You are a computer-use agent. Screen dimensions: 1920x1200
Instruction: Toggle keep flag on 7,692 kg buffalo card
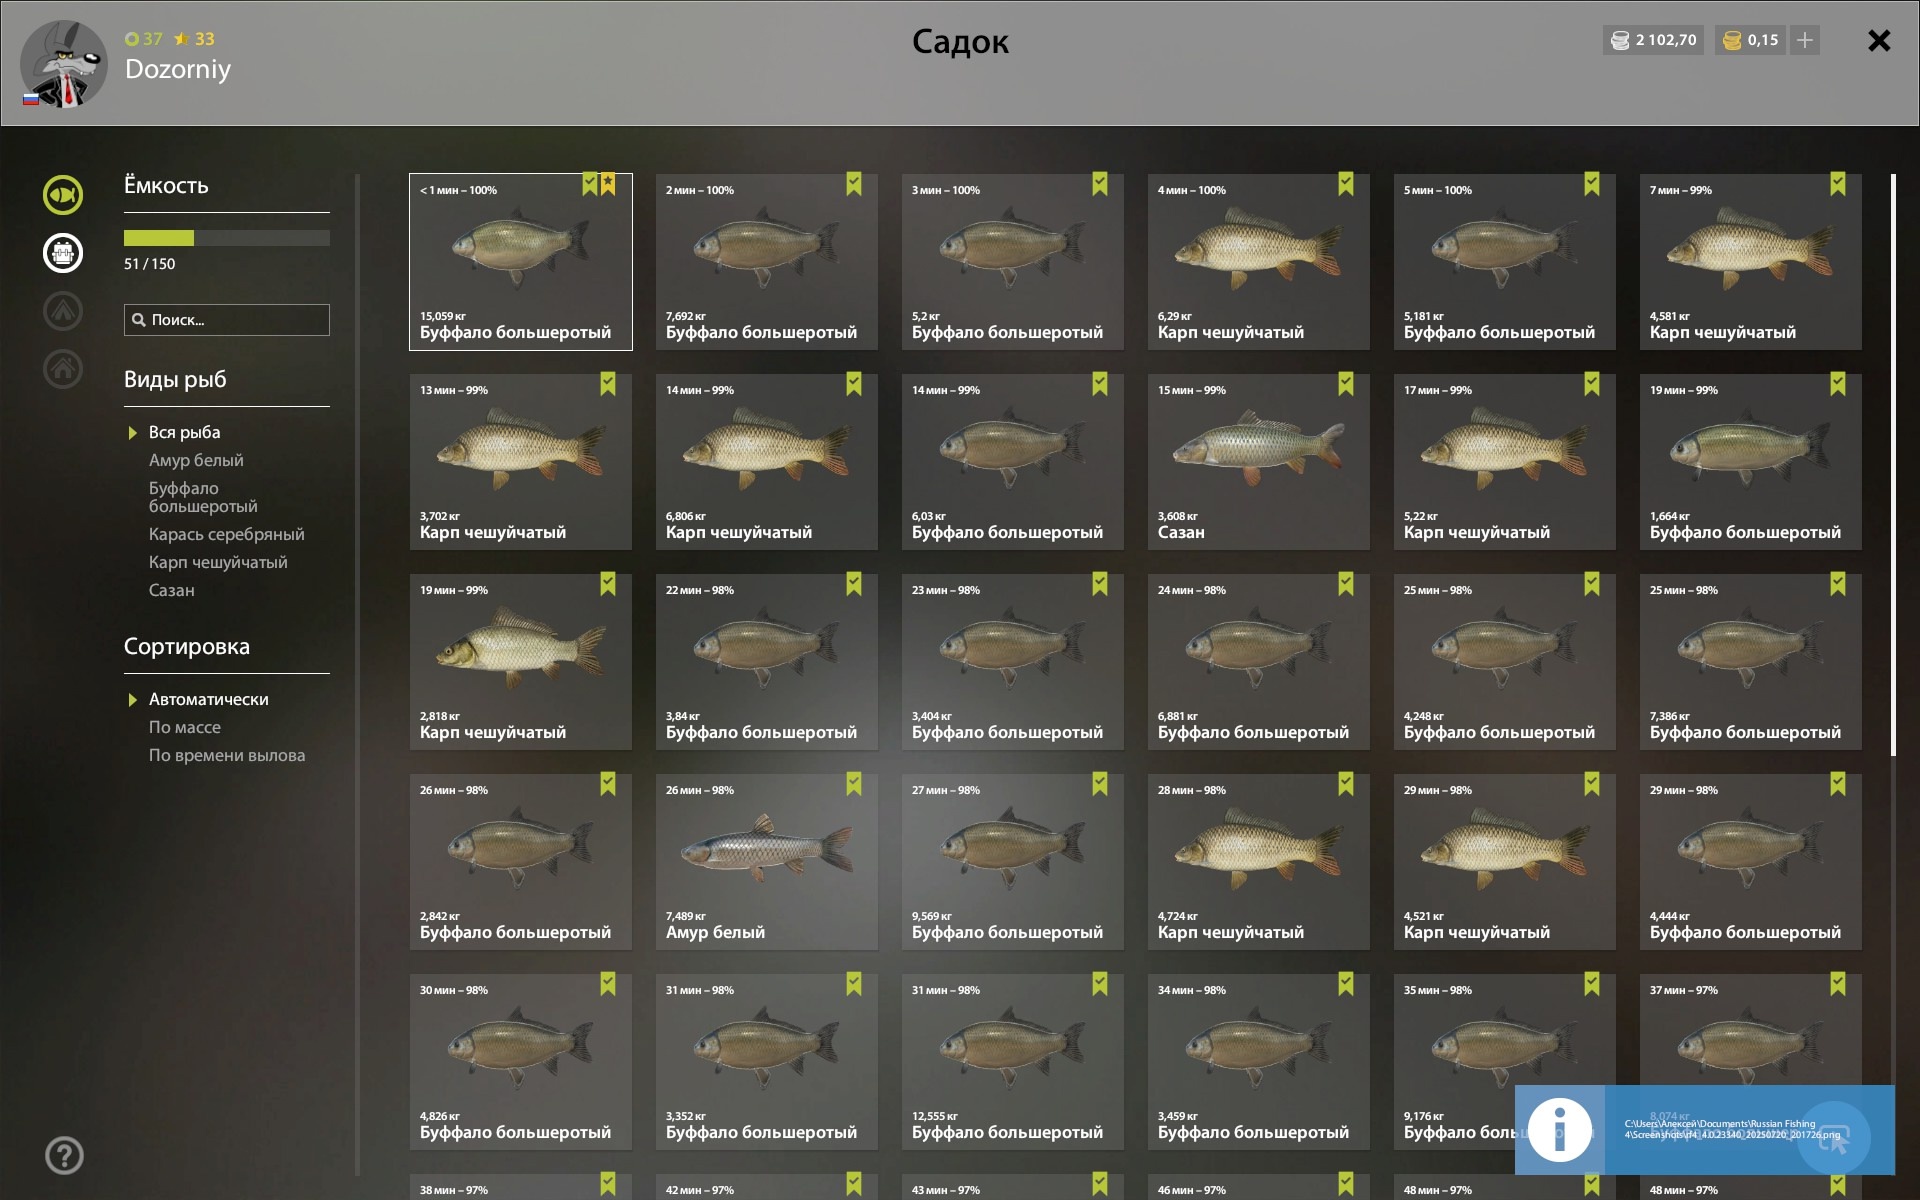click(x=854, y=184)
